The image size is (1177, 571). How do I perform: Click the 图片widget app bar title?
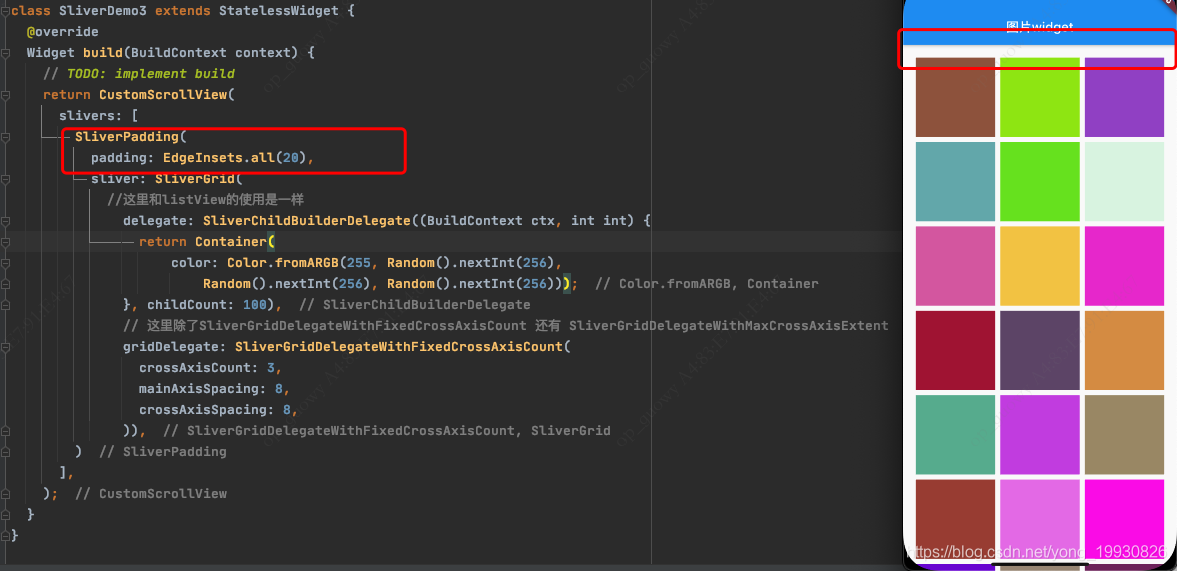(x=1040, y=27)
